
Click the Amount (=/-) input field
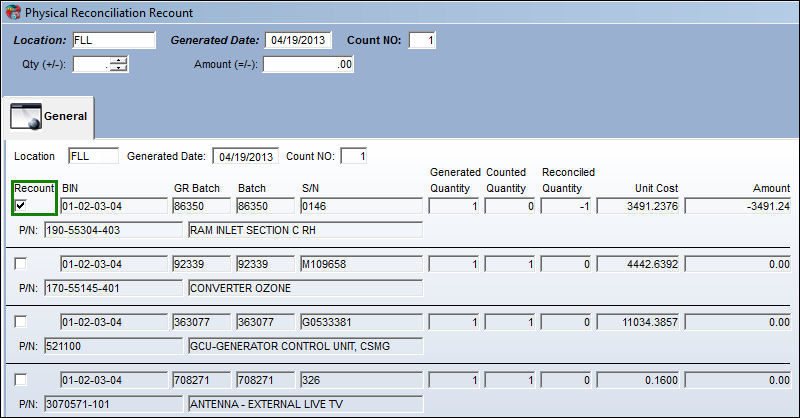[308, 64]
